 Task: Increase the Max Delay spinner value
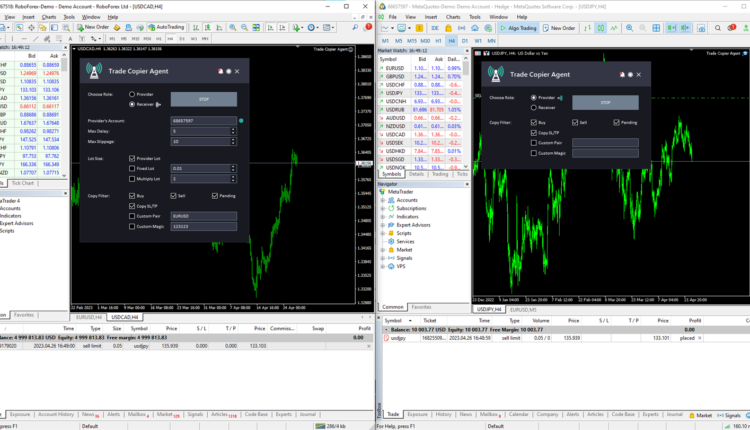231,128
